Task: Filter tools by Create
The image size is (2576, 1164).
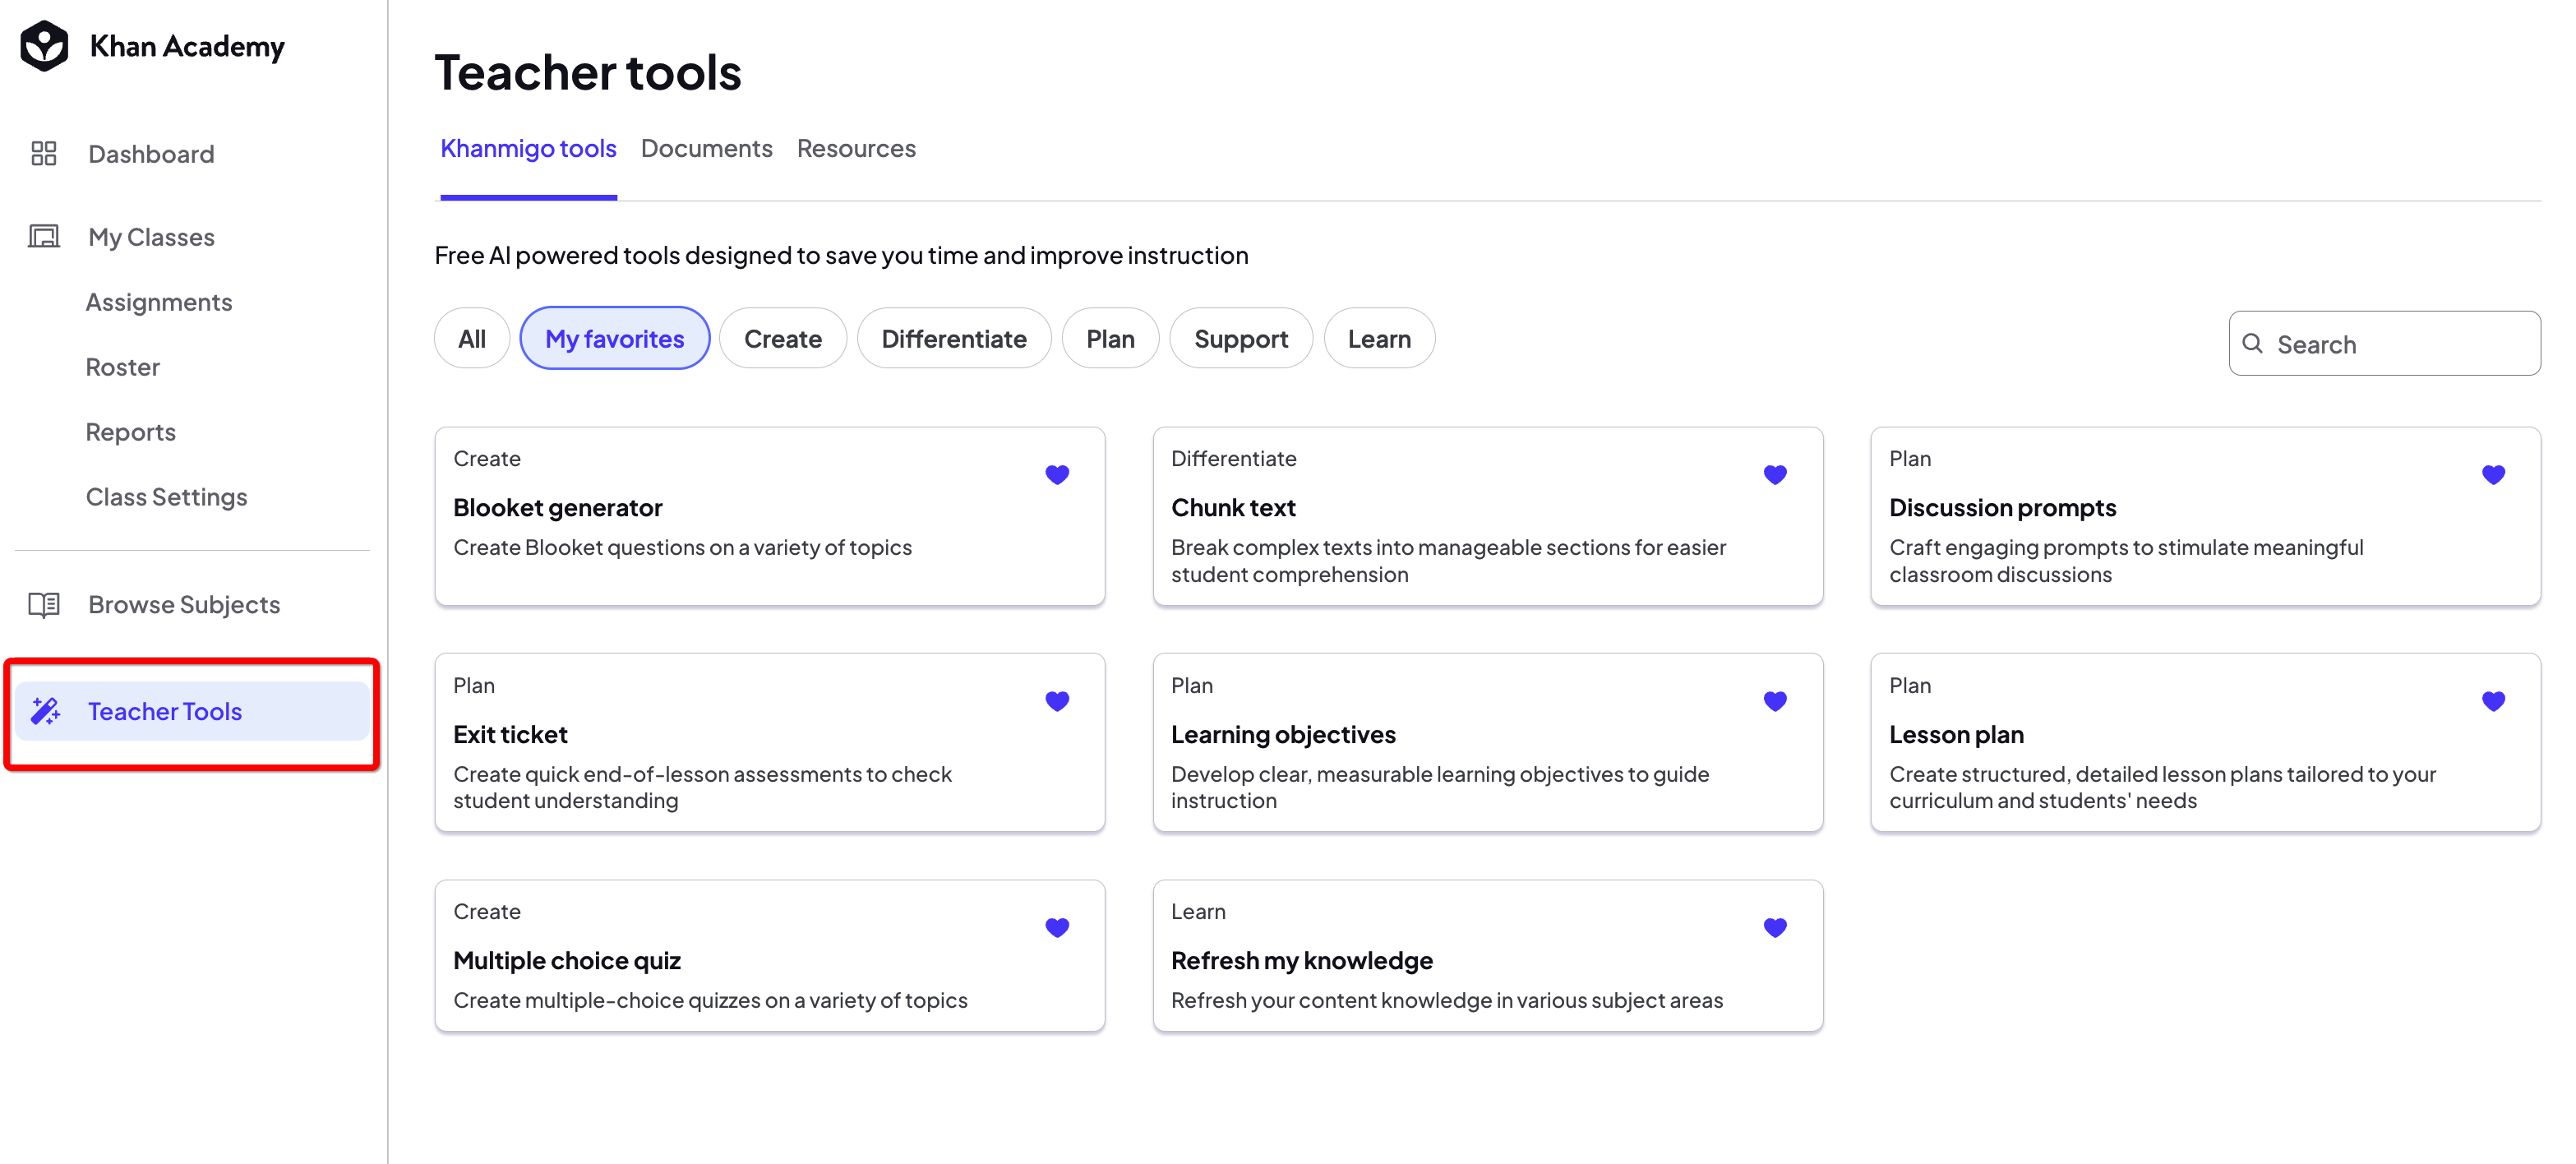Action: point(783,339)
